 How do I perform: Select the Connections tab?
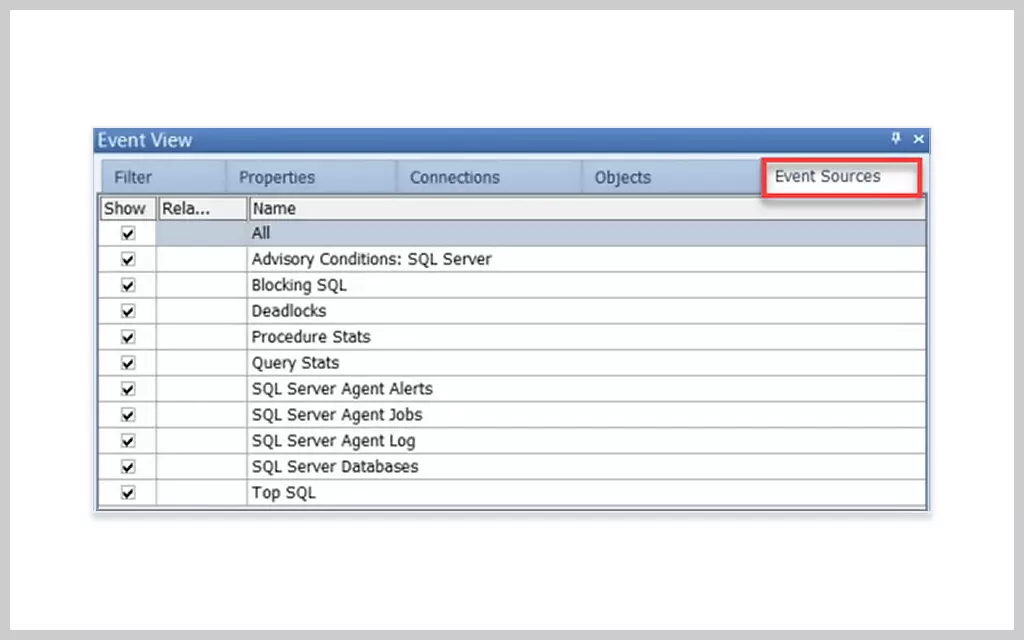454,176
